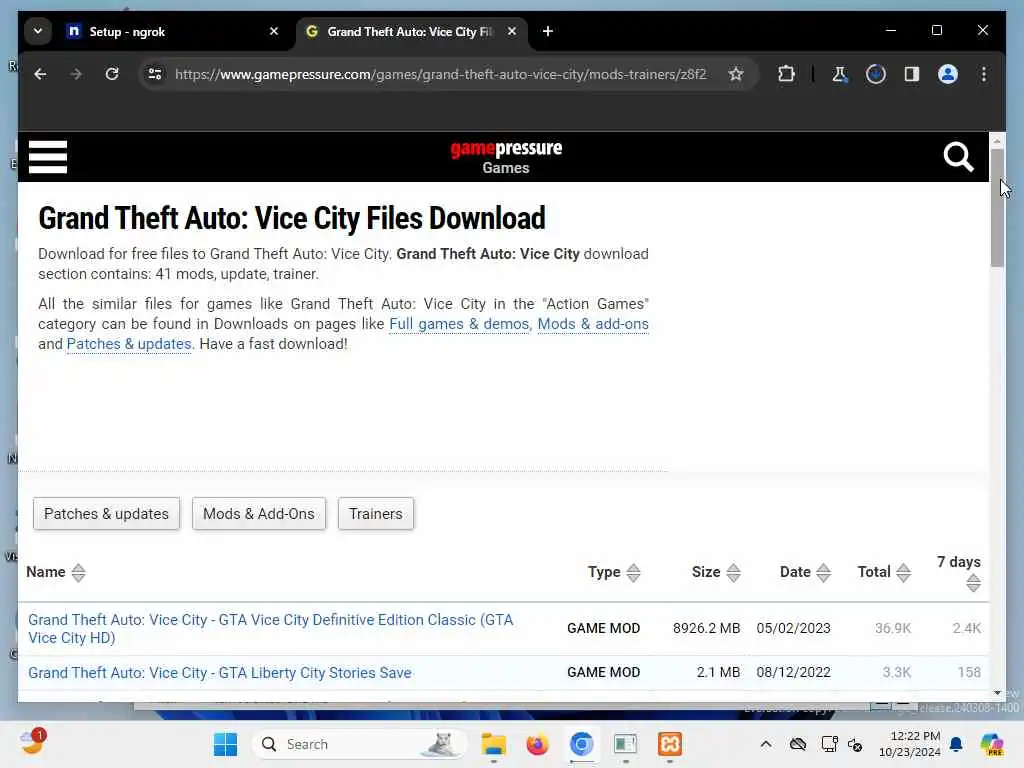Switch to Chromium browser taskbar icon

pos(581,744)
